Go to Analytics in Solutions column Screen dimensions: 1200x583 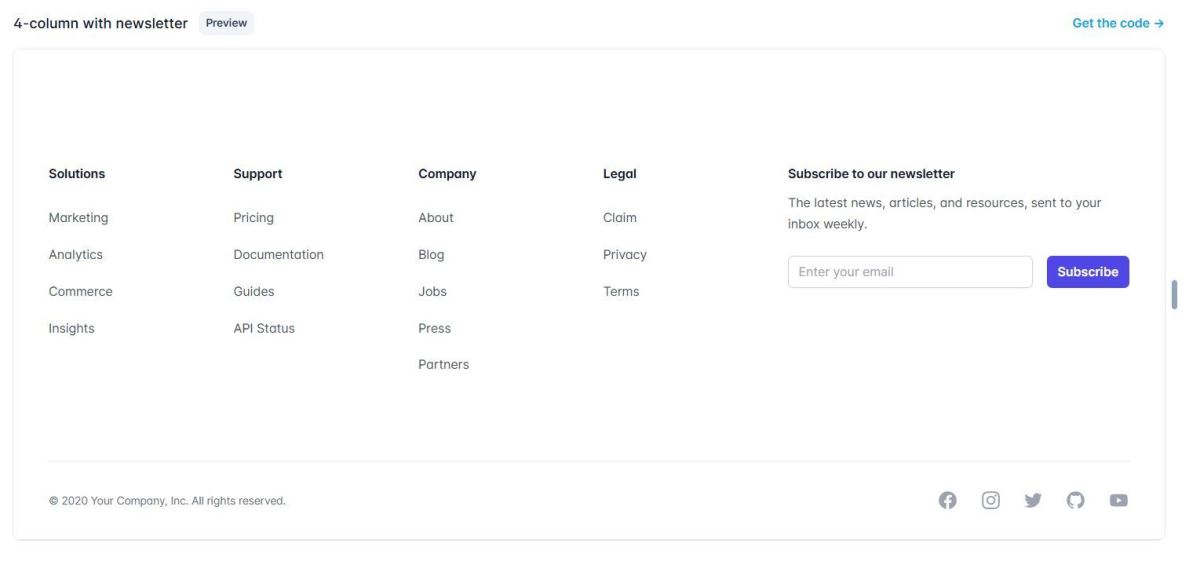76,255
